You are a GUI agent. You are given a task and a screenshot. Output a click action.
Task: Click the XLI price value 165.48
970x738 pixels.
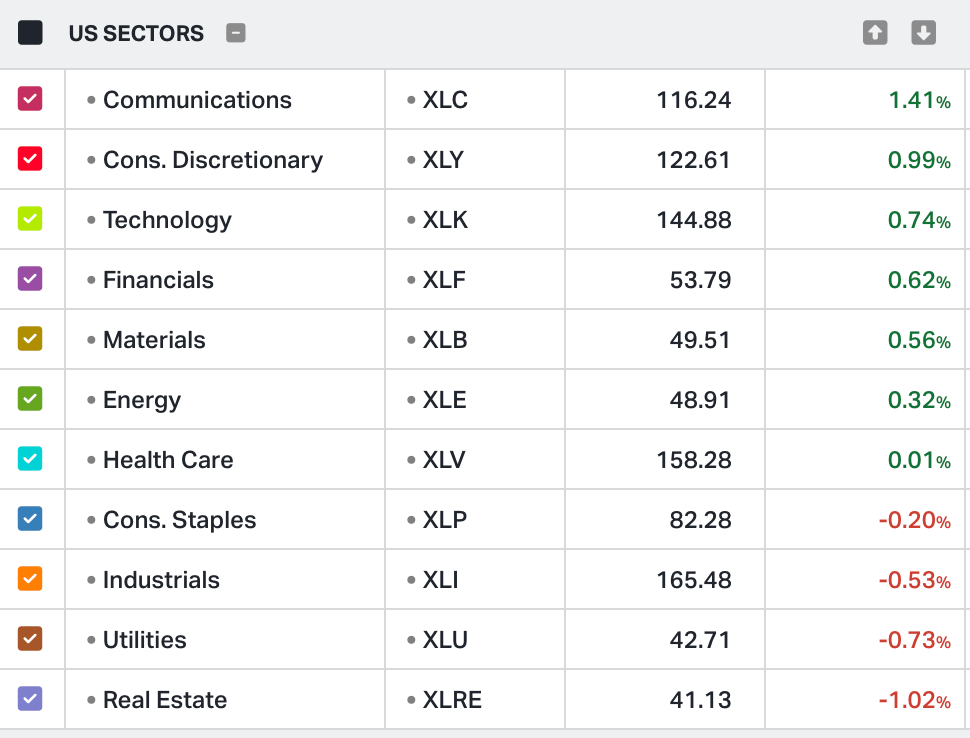tap(694, 580)
